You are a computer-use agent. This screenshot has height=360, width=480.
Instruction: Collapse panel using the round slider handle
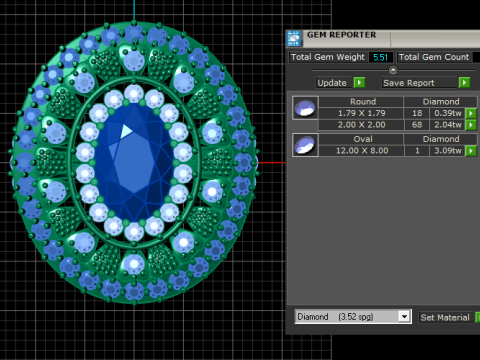click(x=393, y=70)
